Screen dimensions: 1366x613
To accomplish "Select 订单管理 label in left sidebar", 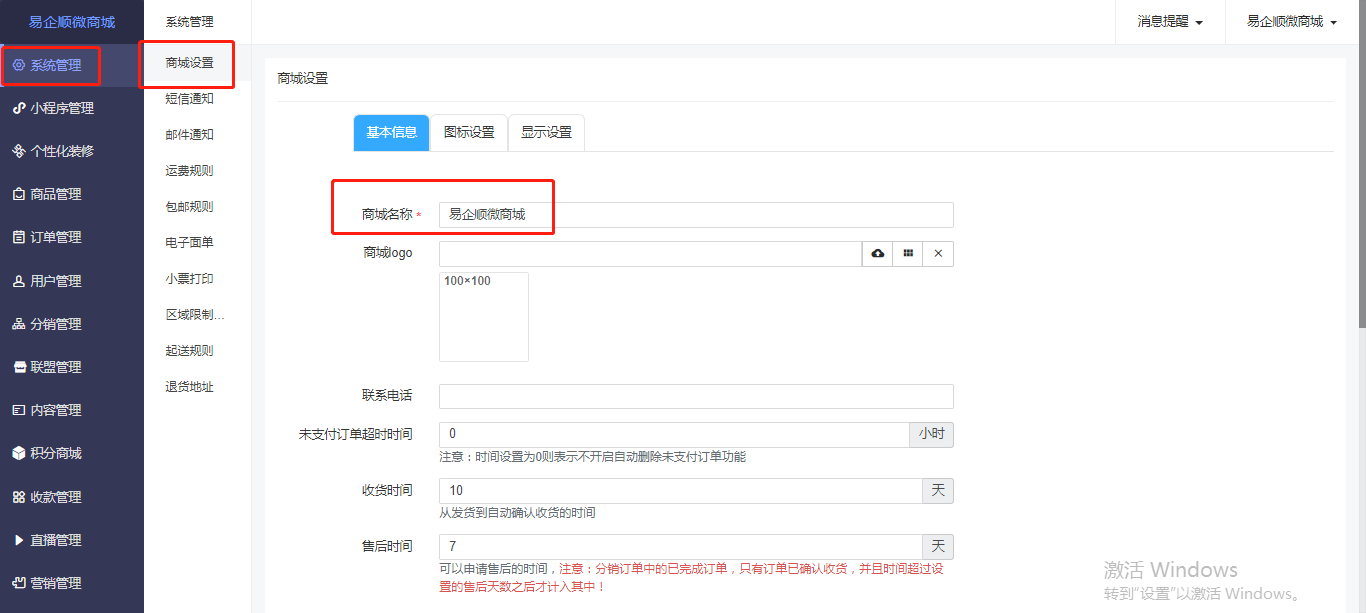I will coord(56,237).
